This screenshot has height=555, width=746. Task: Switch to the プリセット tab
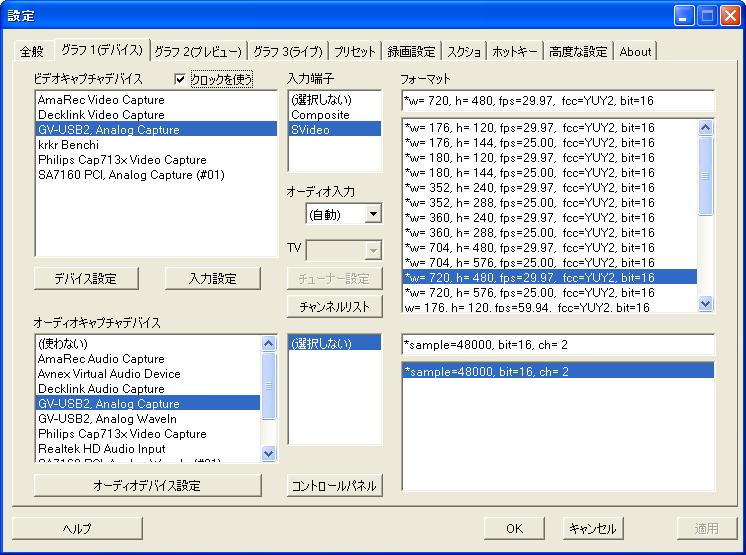click(x=354, y=51)
